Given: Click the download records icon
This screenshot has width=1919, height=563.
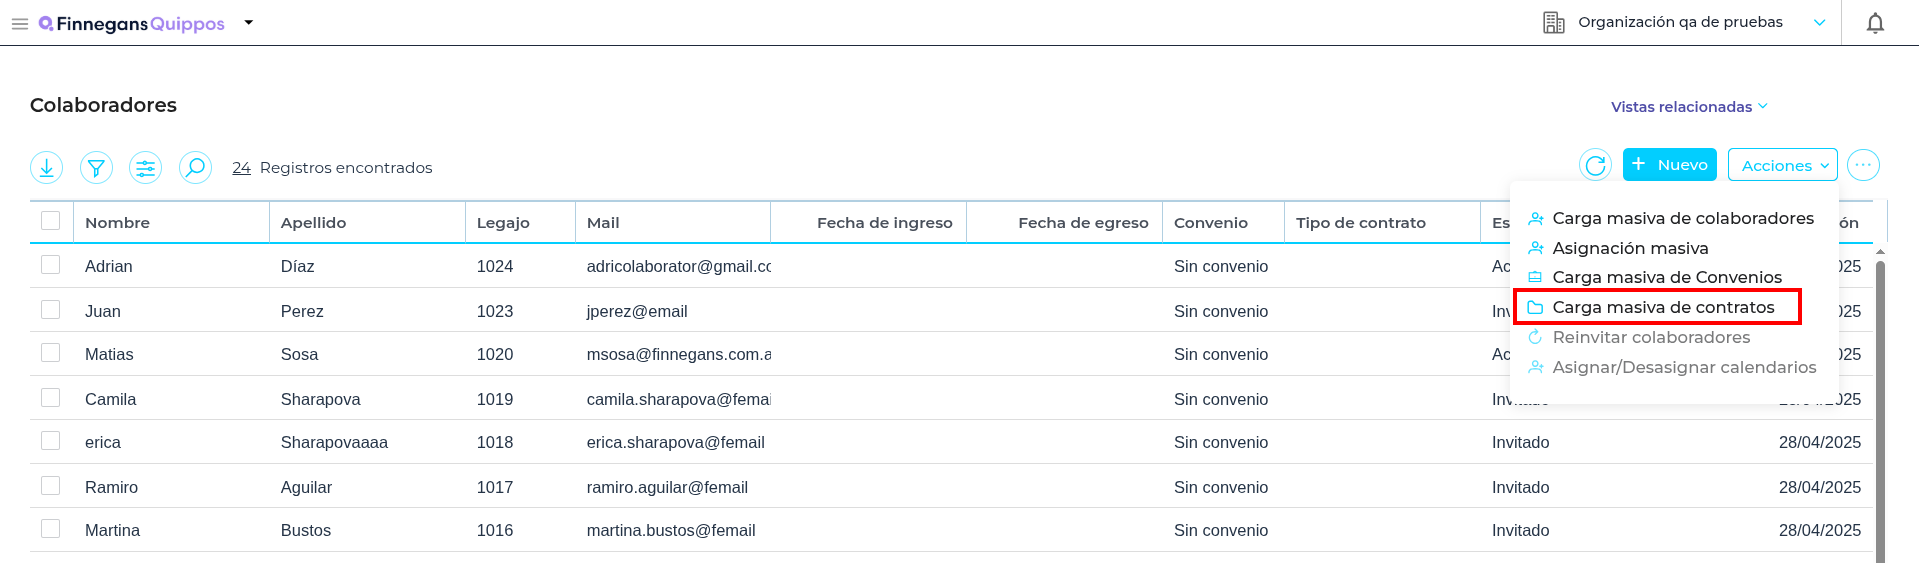Looking at the screenshot, I should 47,167.
